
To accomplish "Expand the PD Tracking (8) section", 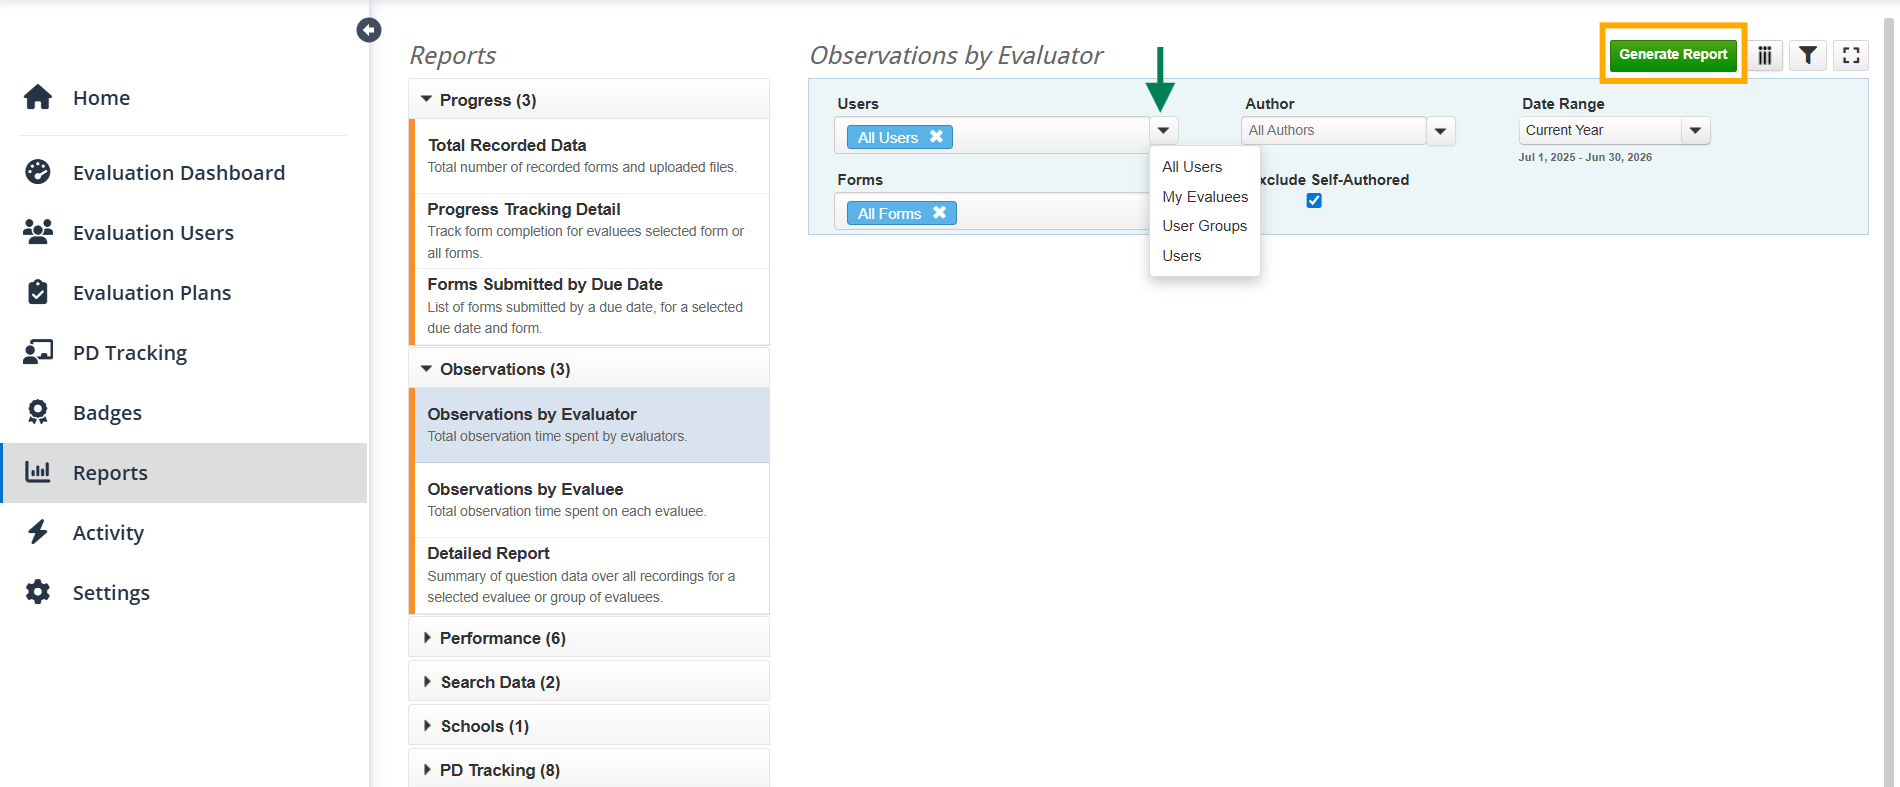I will pyautogui.click(x=589, y=769).
